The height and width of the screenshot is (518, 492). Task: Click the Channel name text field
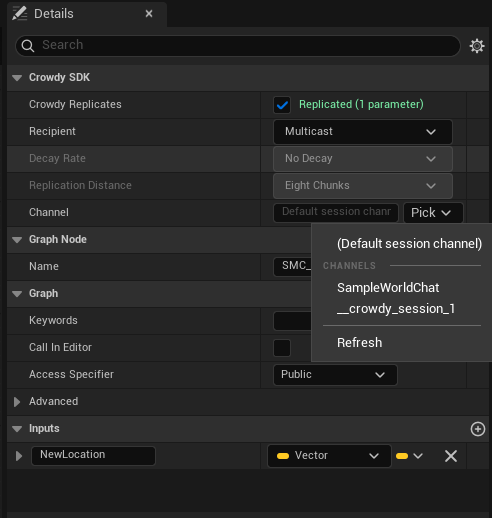[x=336, y=213]
